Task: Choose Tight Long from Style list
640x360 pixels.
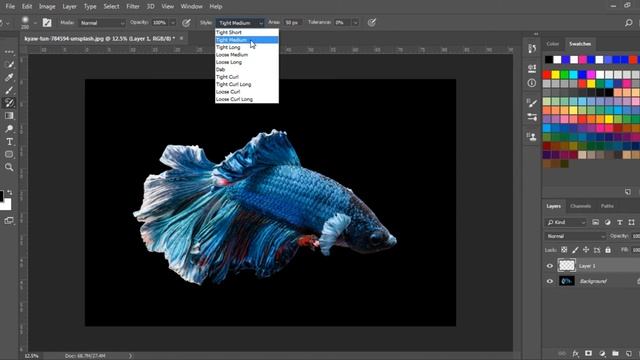Action: (x=247, y=47)
